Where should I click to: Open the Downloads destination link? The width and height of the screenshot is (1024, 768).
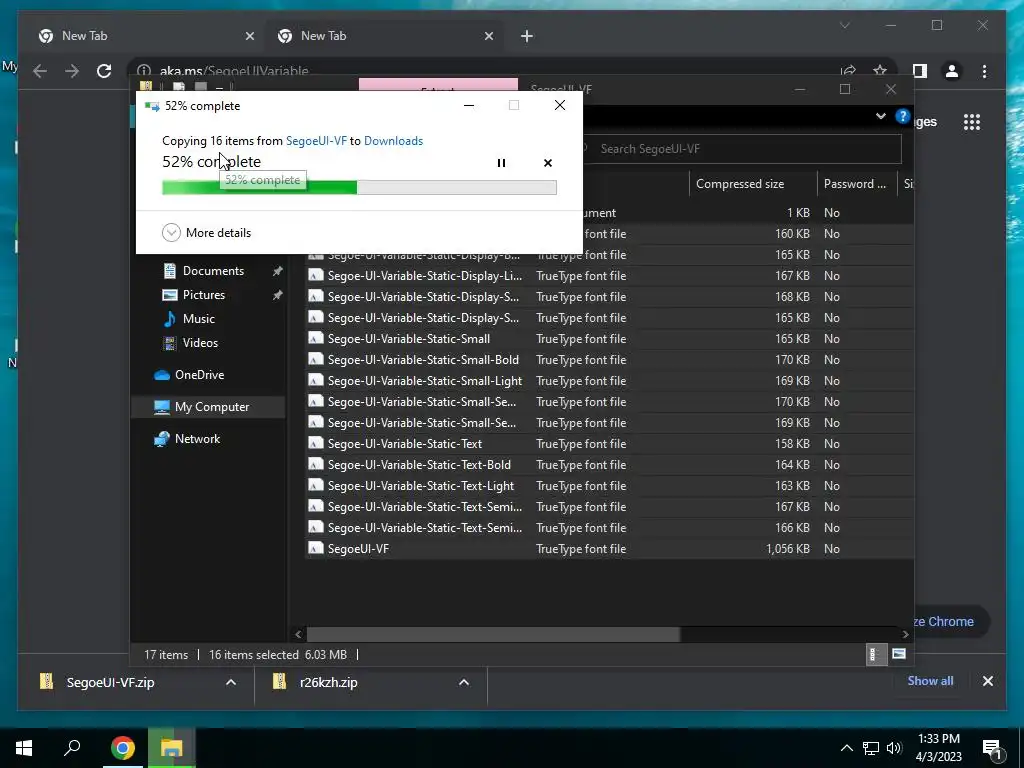point(393,140)
